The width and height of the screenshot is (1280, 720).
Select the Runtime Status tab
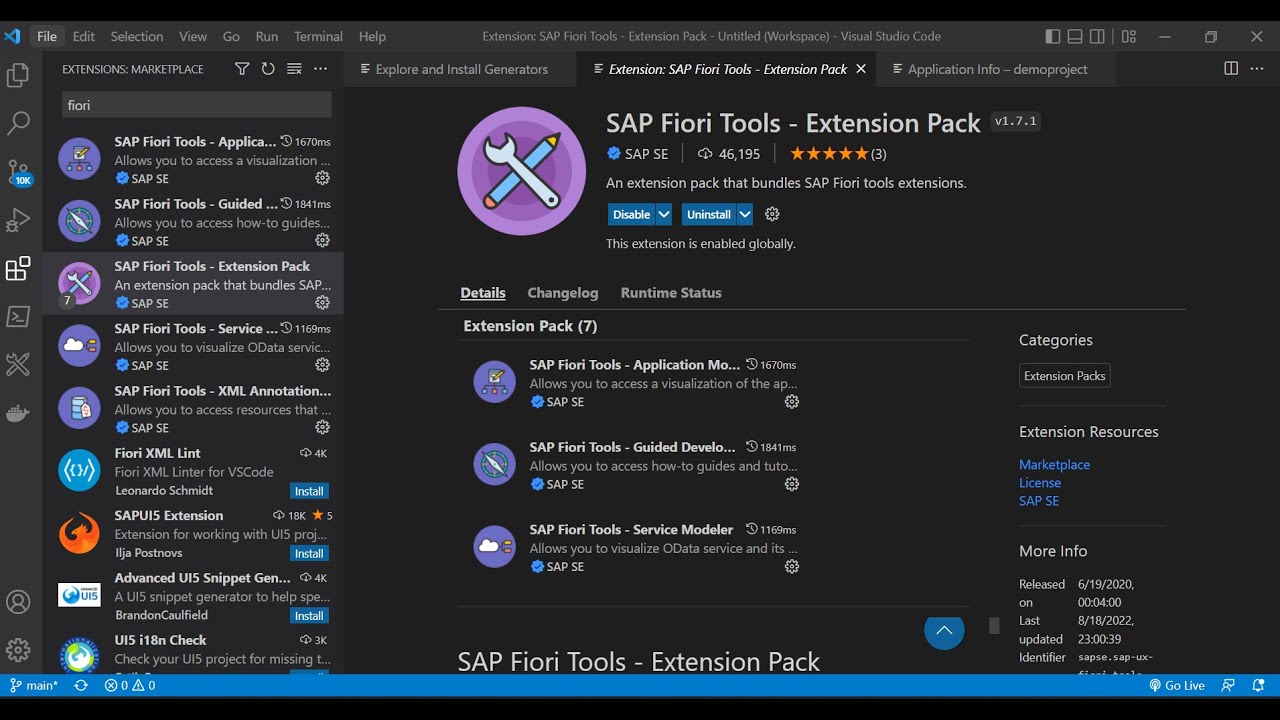(x=671, y=293)
